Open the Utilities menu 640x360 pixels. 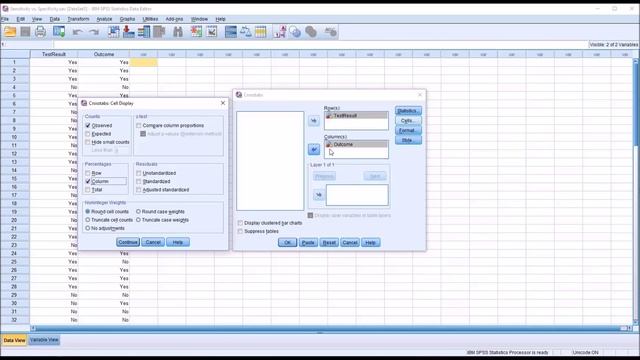(150, 19)
